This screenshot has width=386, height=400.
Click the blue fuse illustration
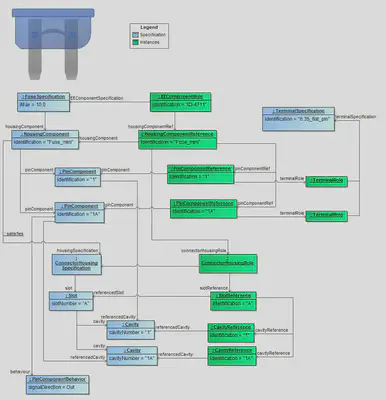[53, 44]
